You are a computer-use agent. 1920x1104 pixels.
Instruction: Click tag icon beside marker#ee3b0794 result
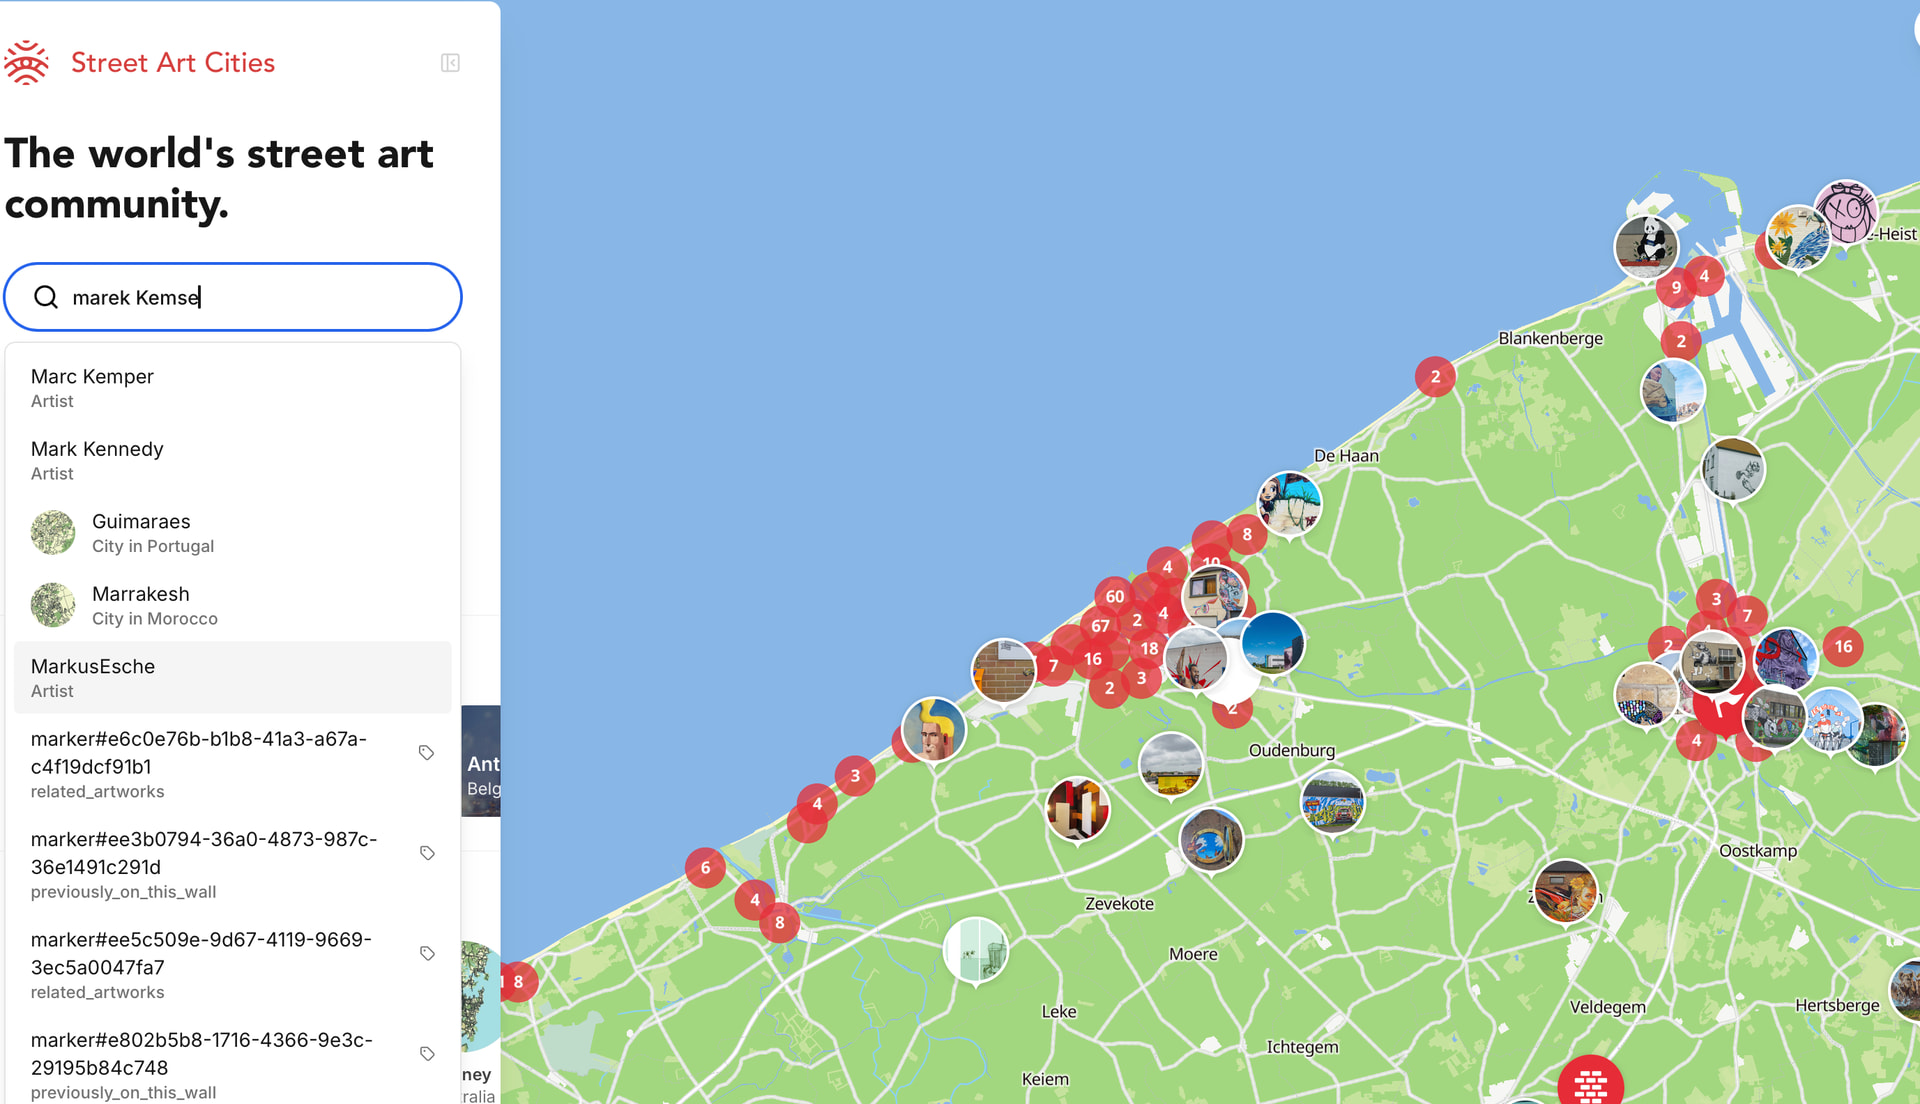tap(427, 853)
